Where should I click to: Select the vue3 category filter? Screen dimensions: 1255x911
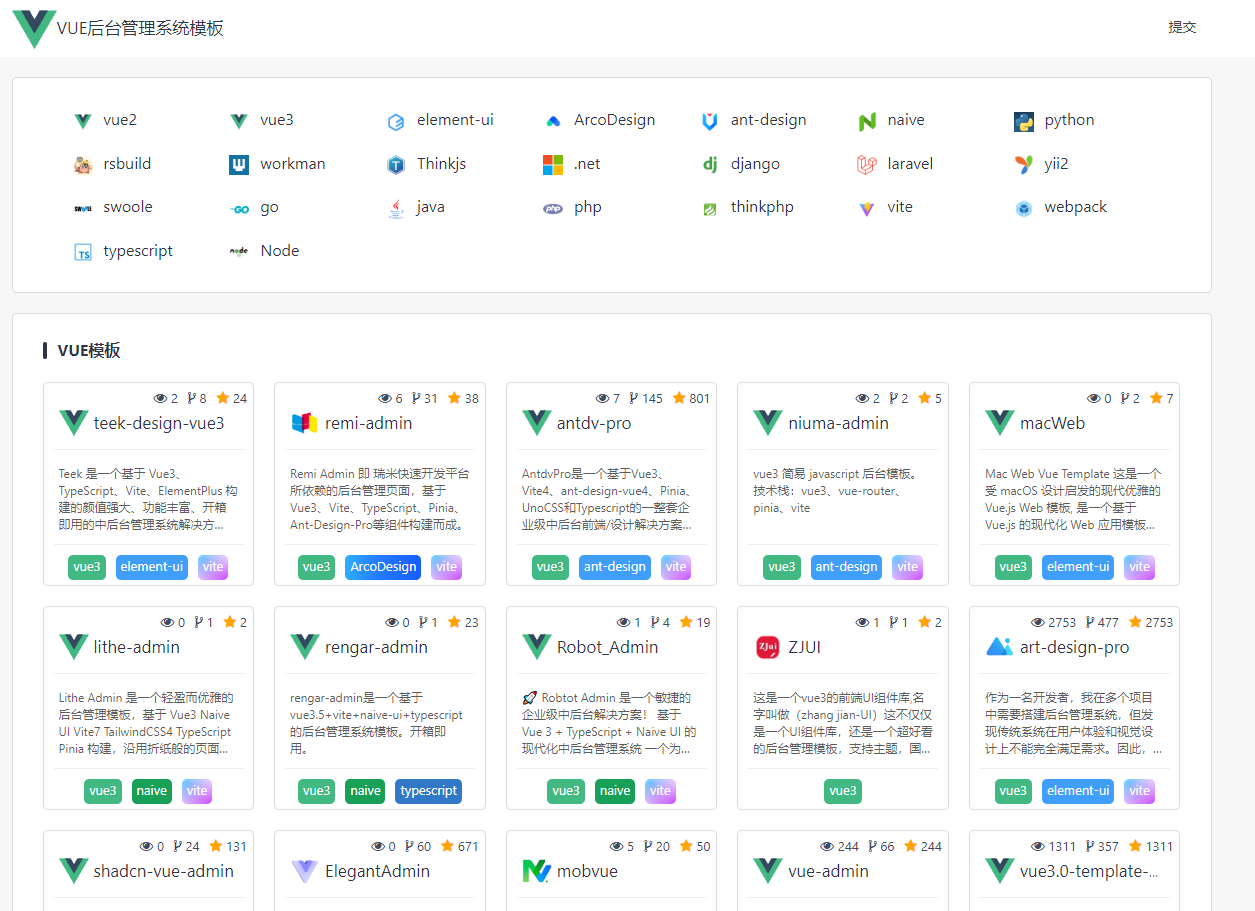pyautogui.click(x=276, y=120)
